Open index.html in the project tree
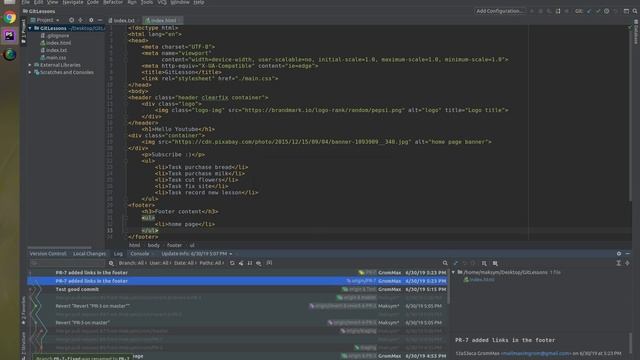This screenshot has width=640, height=360. click(56, 43)
